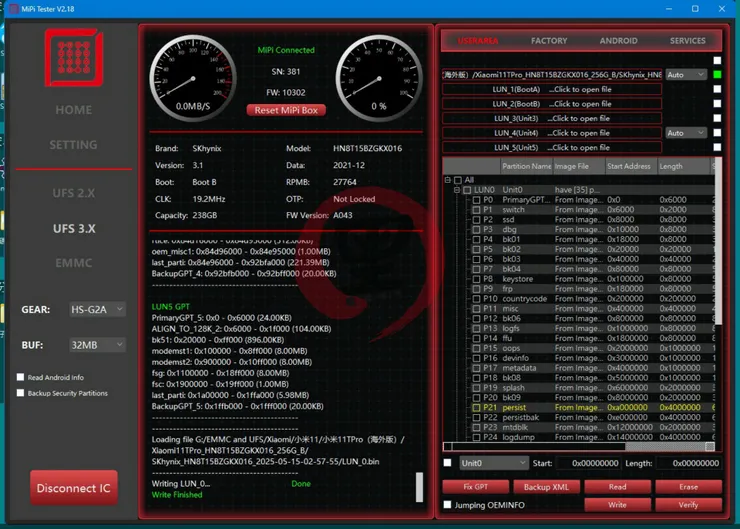Open file for LUN_3(Unit3)
The height and width of the screenshot is (529, 740).
pos(552,118)
